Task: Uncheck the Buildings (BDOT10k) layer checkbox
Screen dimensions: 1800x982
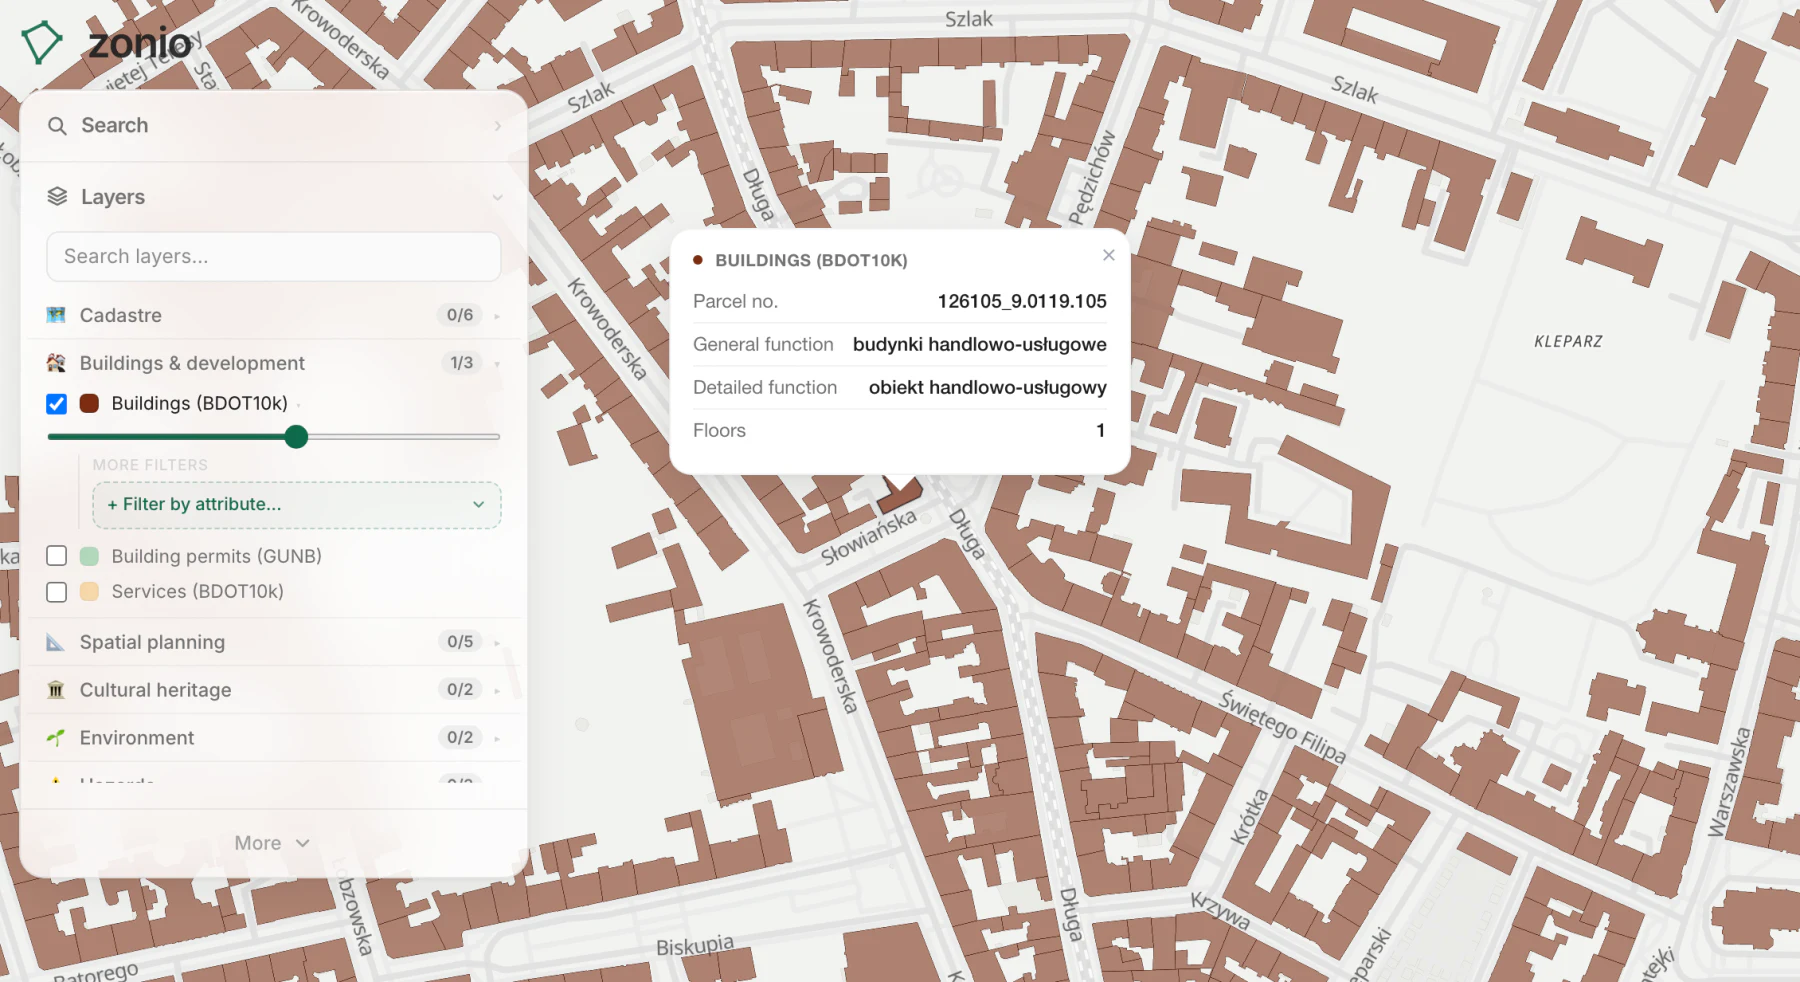Action: (x=57, y=404)
